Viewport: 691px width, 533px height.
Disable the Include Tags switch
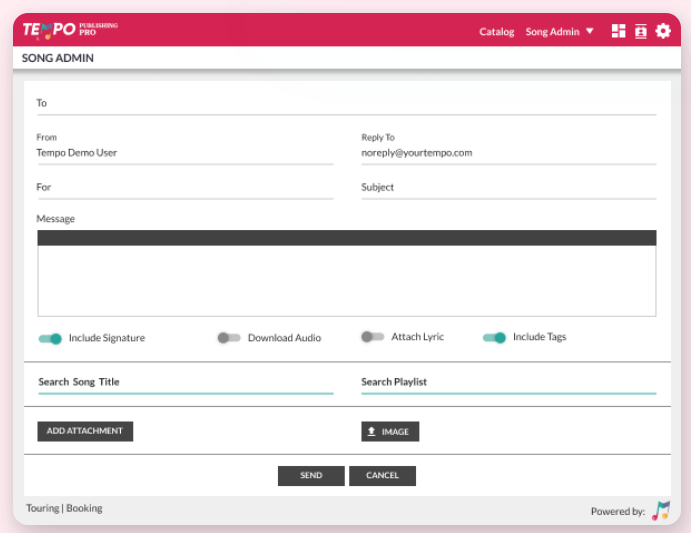494,338
